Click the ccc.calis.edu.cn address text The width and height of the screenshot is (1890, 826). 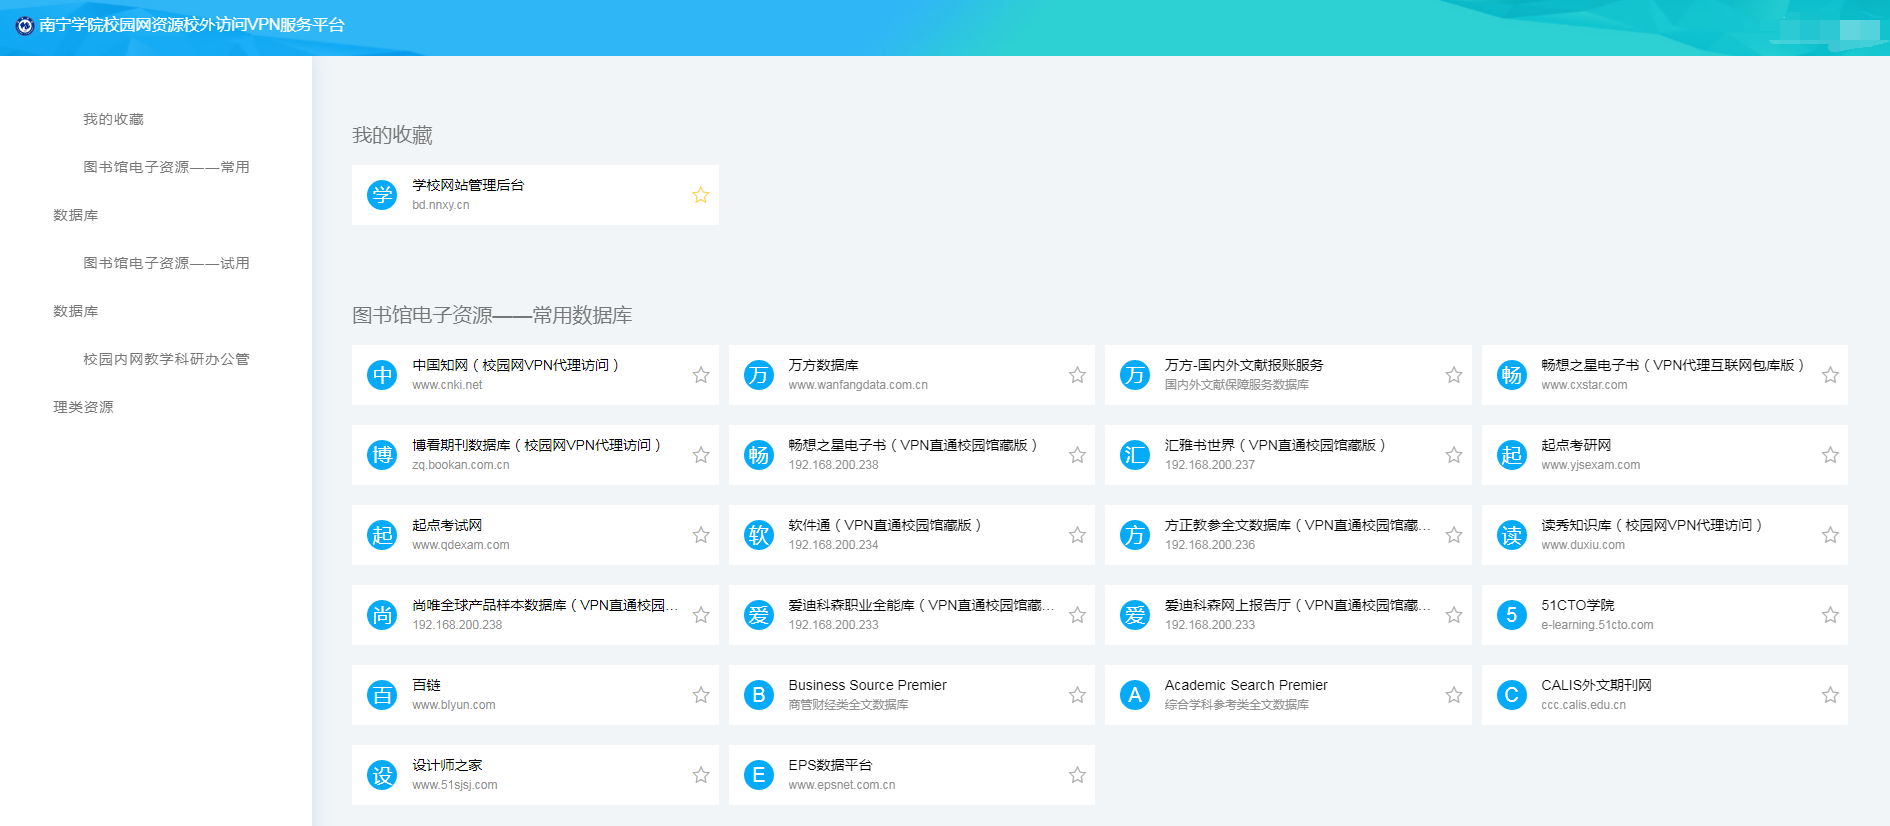(x=1583, y=705)
